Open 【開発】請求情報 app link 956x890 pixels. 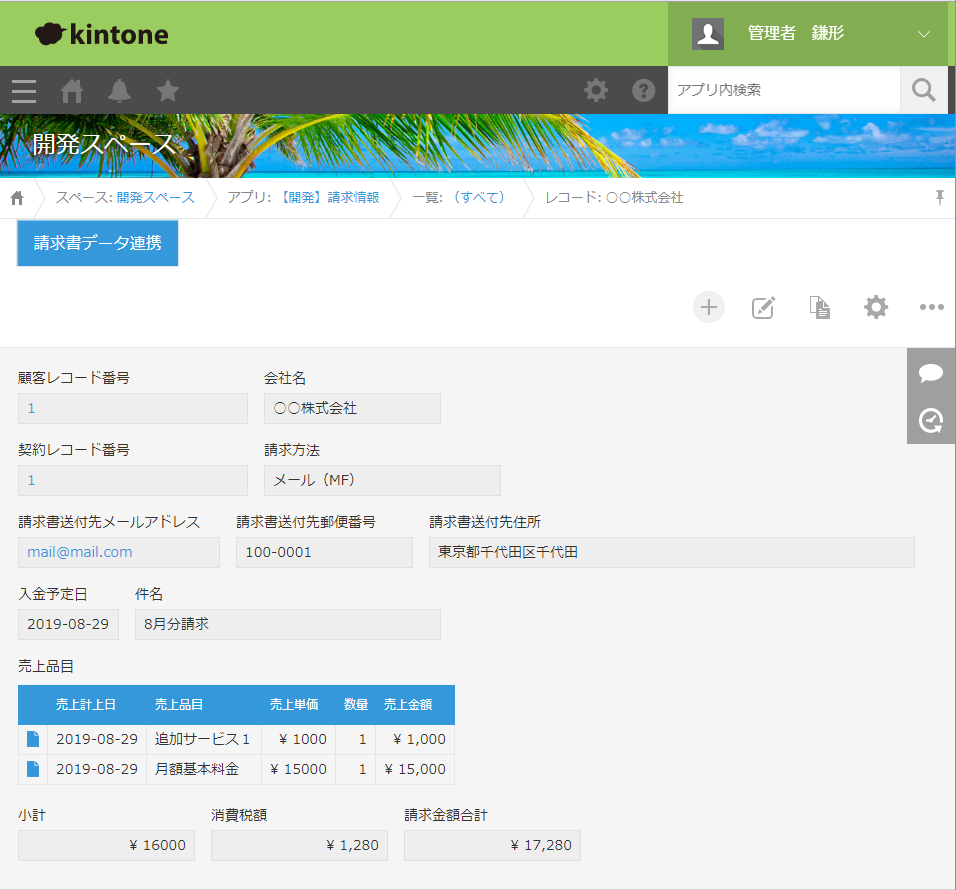(x=329, y=198)
